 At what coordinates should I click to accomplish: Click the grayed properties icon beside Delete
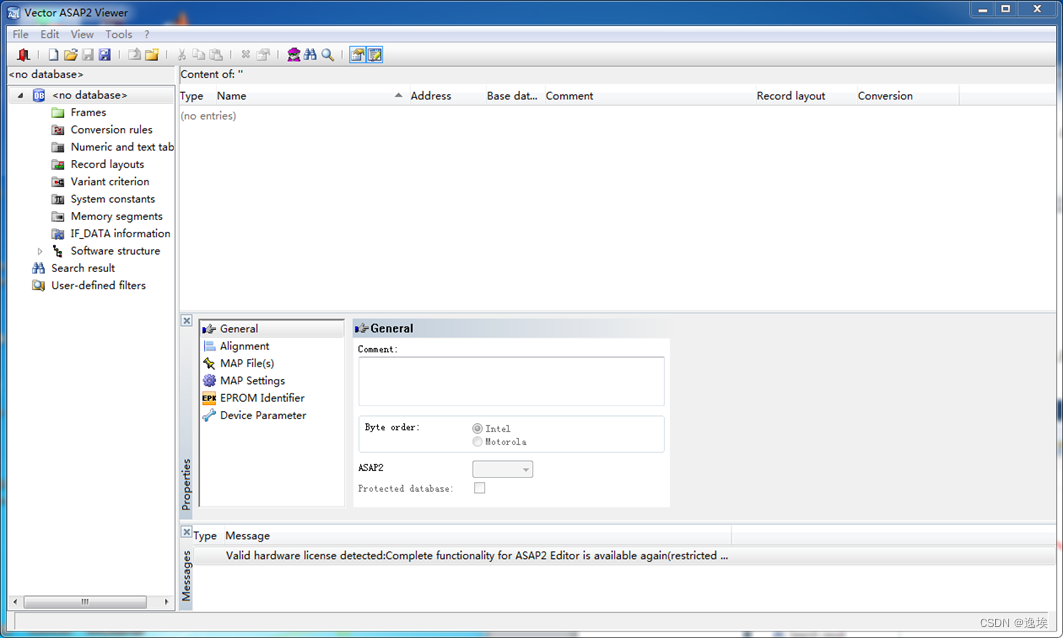(263, 55)
